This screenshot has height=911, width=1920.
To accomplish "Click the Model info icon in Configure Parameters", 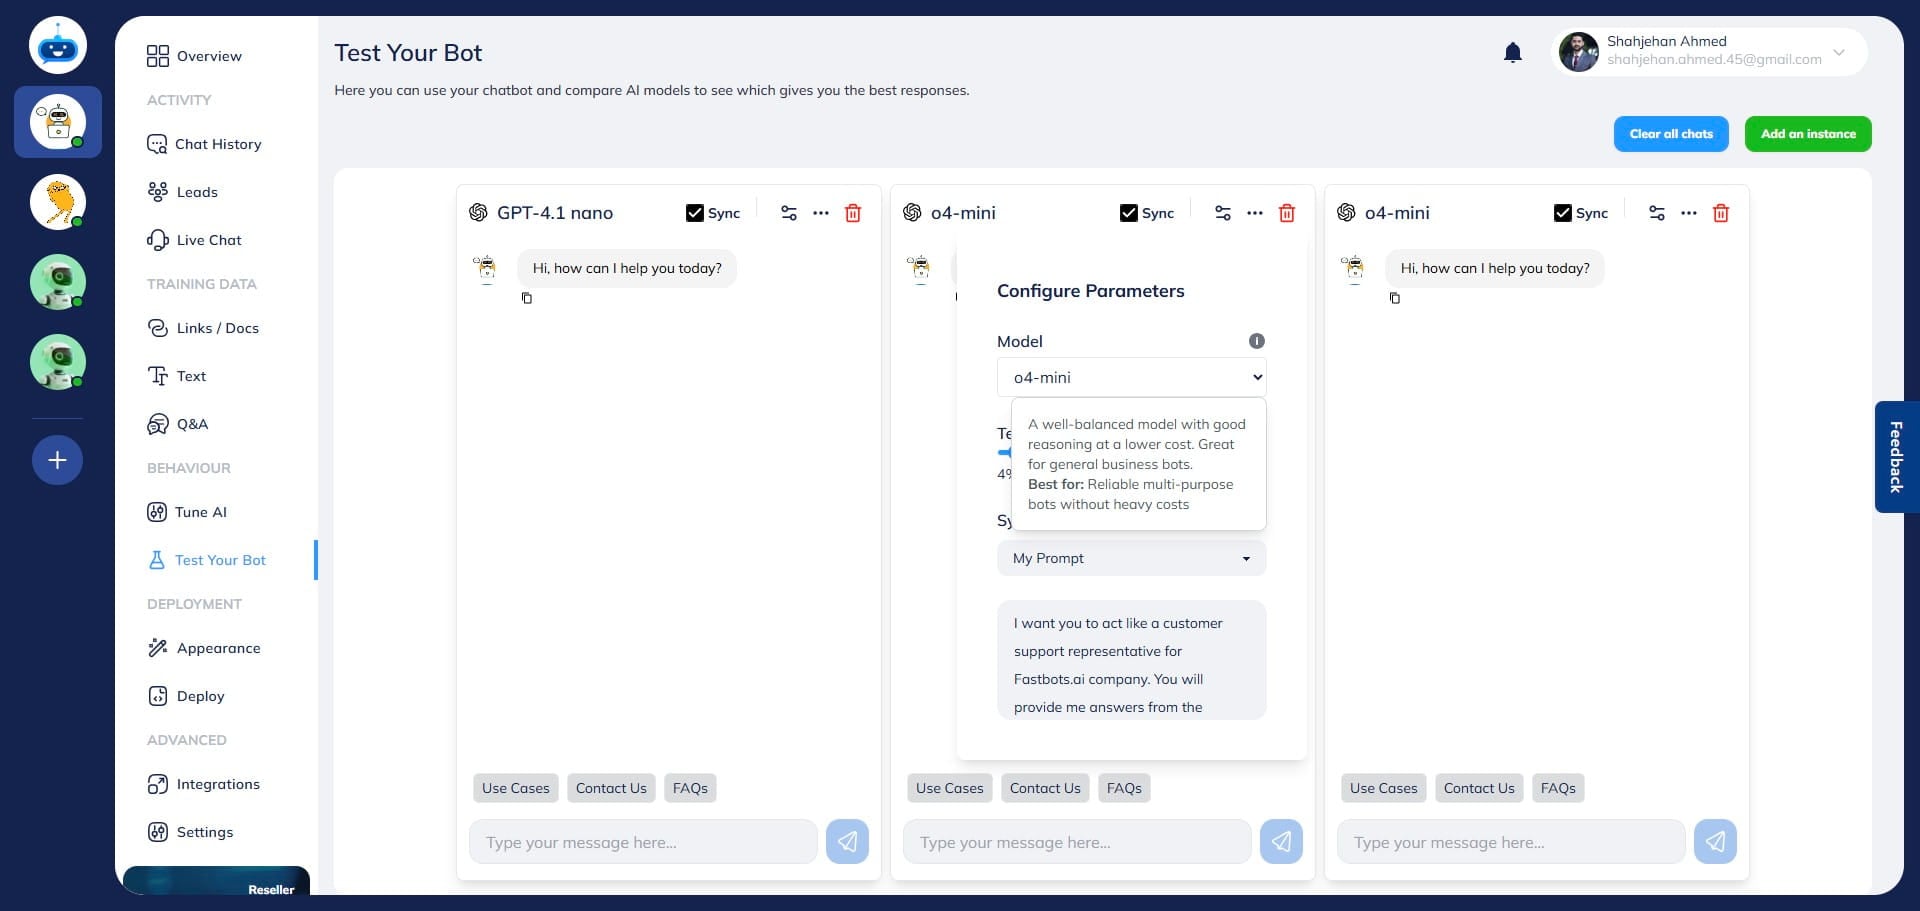I will [1257, 341].
